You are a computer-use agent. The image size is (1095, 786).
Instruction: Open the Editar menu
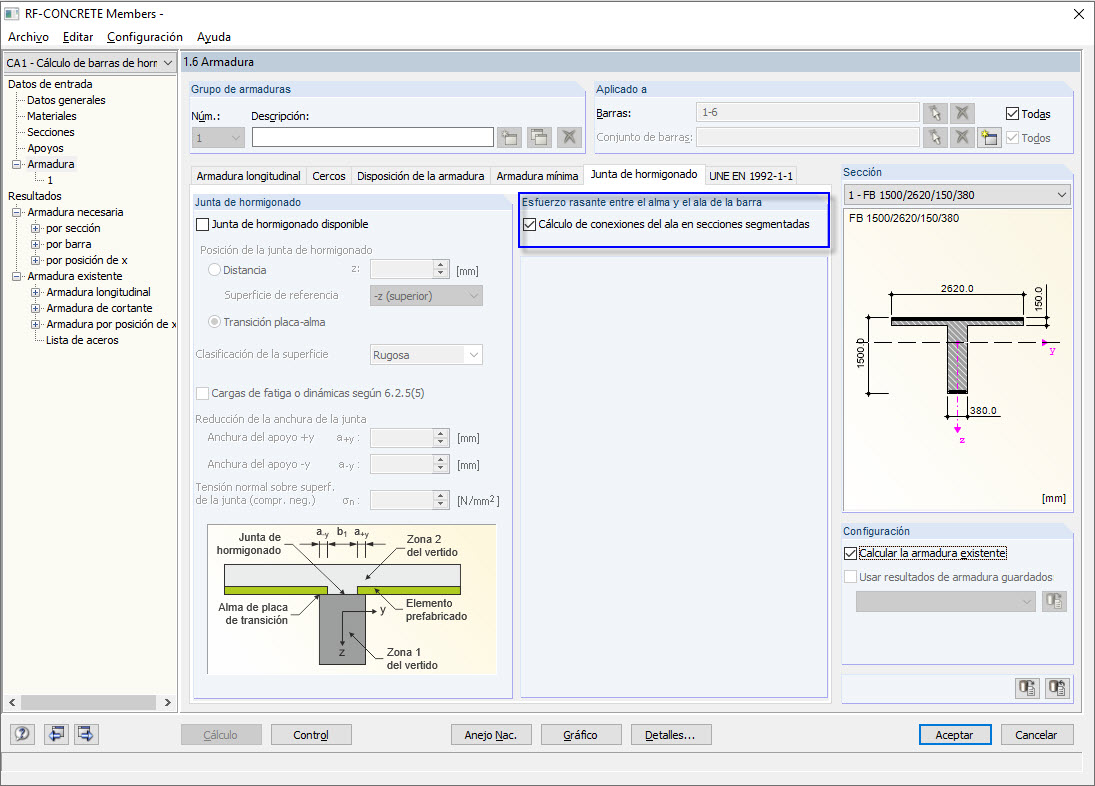(78, 37)
